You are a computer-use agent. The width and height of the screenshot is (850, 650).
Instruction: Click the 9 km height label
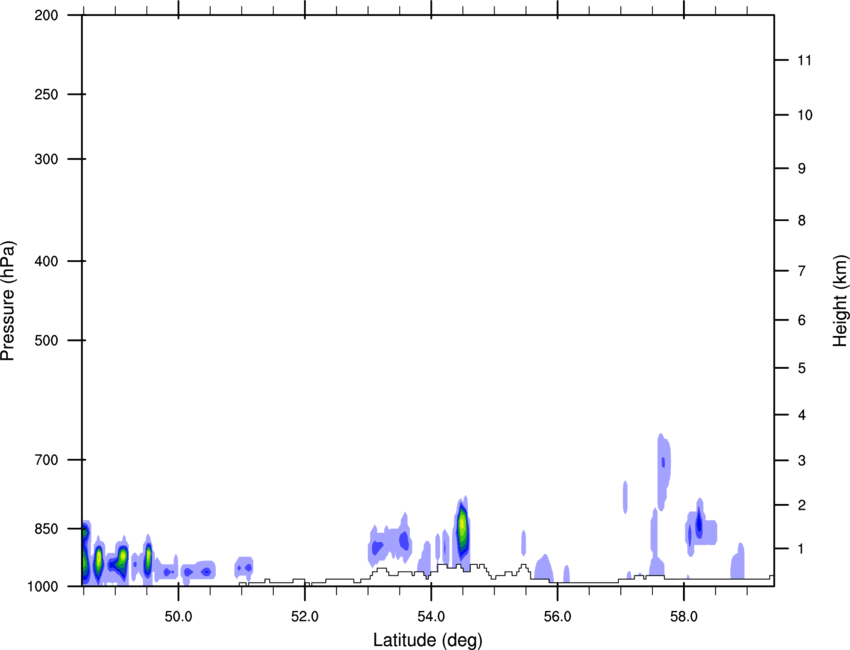click(x=802, y=169)
